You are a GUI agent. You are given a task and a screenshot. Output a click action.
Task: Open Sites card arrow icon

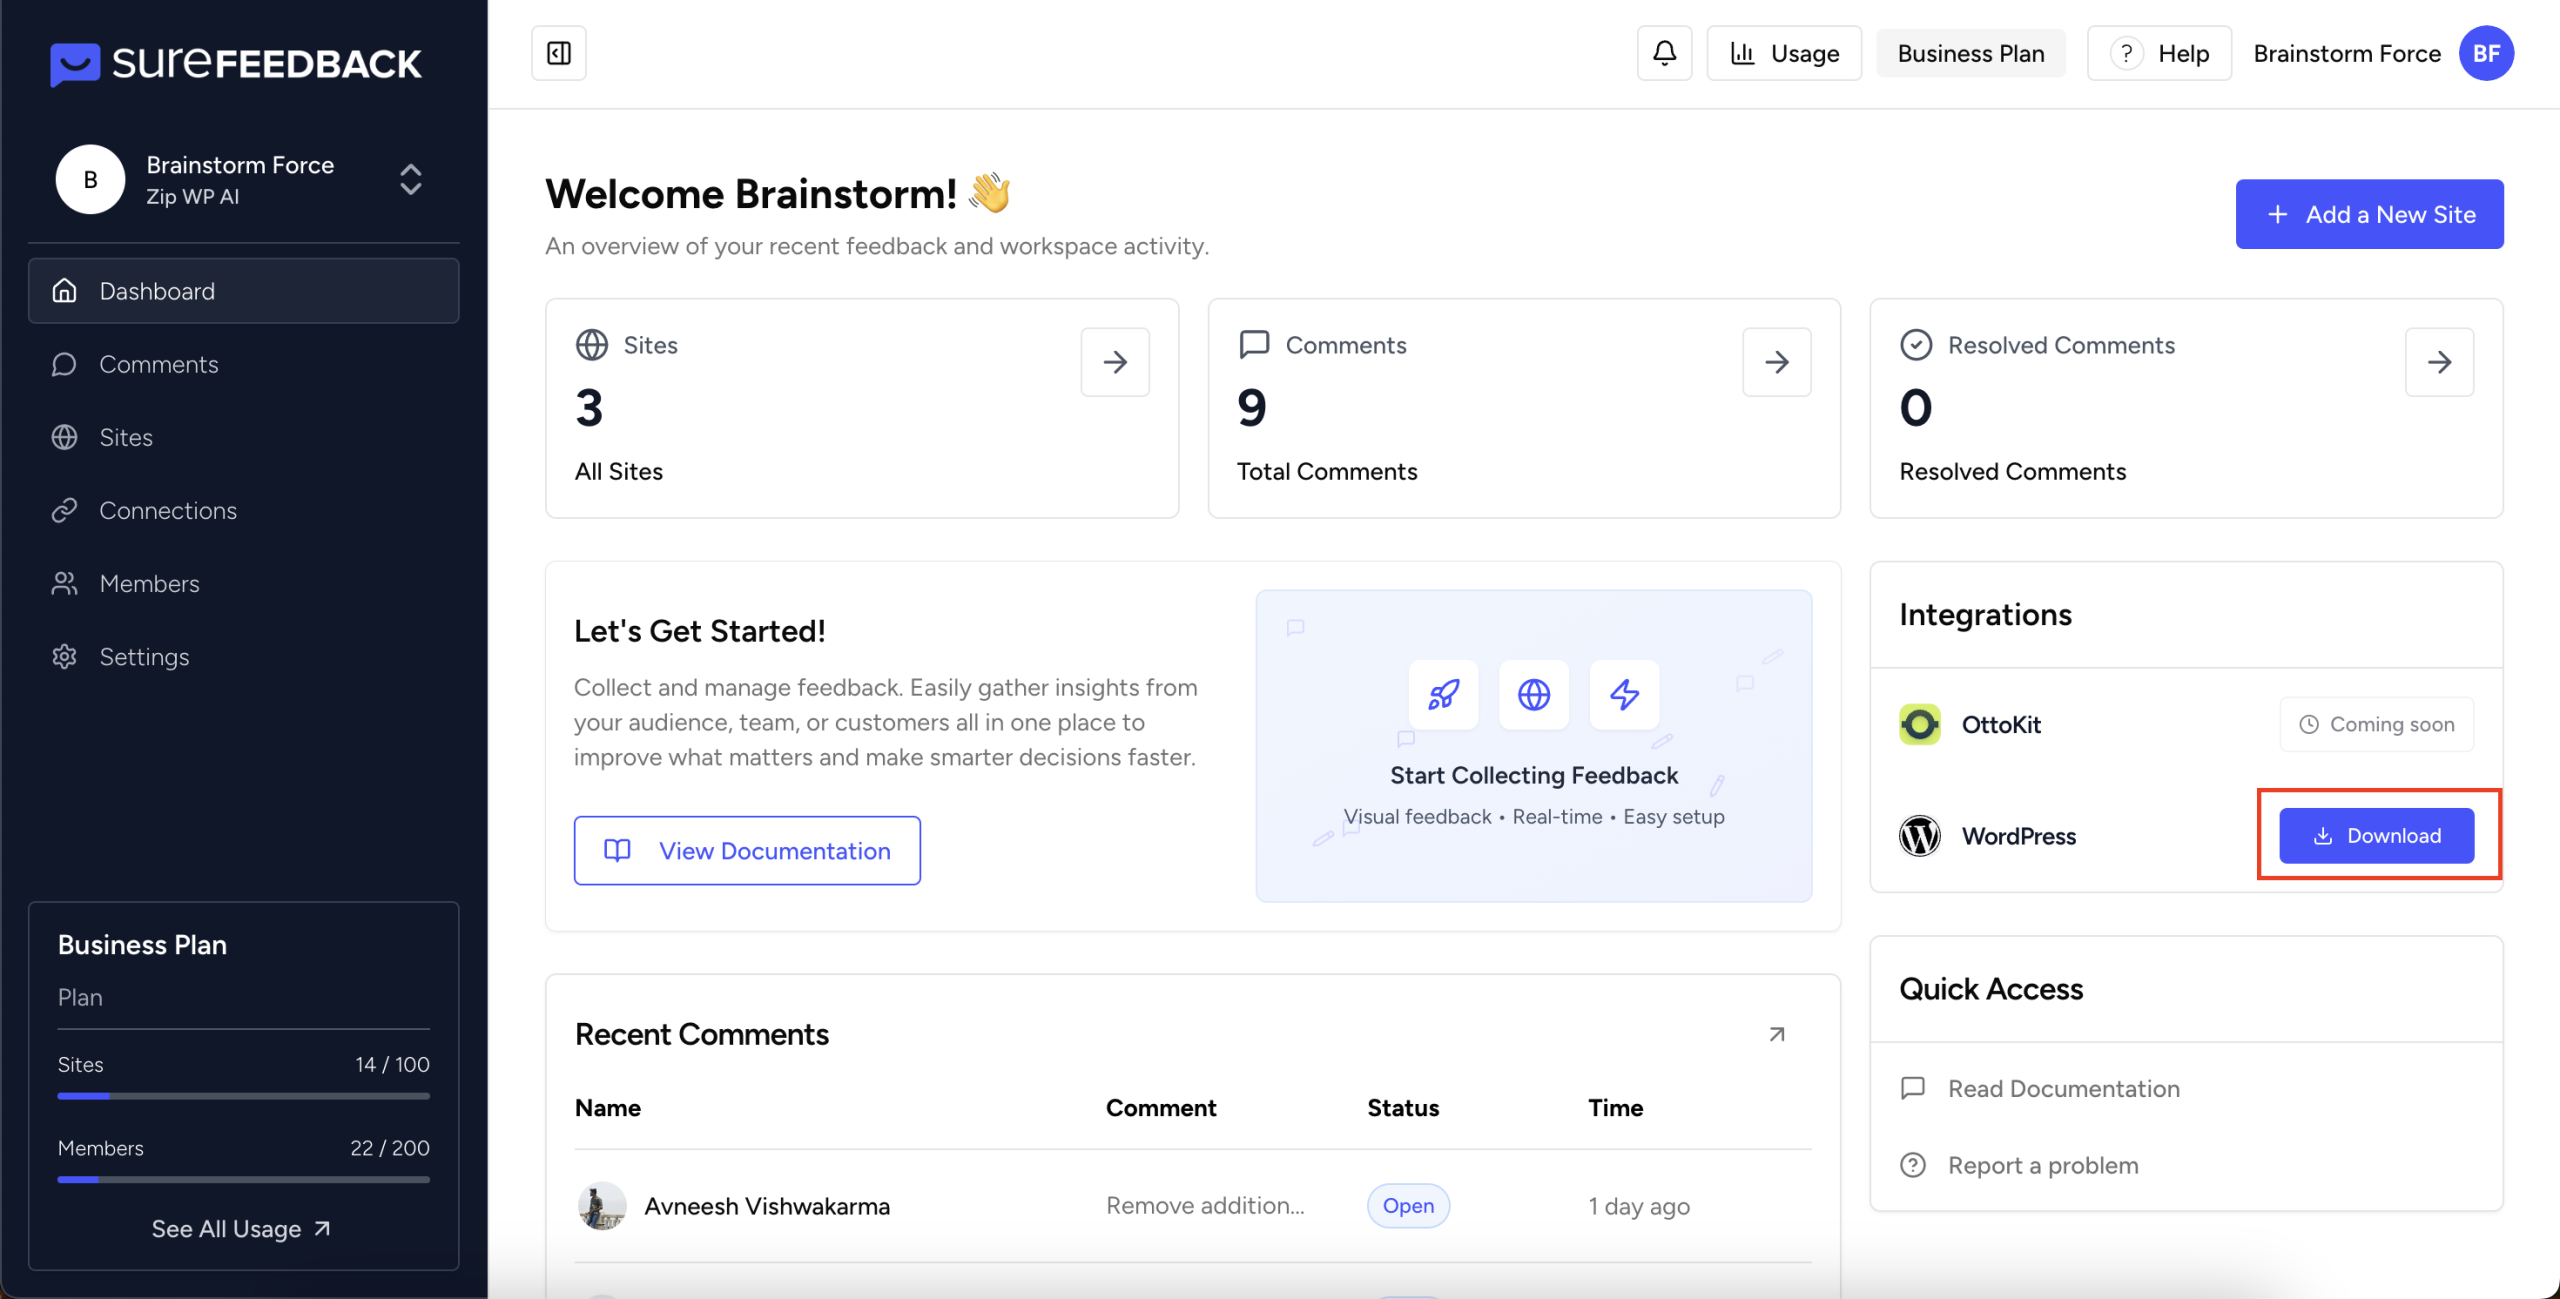[x=1115, y=362]
